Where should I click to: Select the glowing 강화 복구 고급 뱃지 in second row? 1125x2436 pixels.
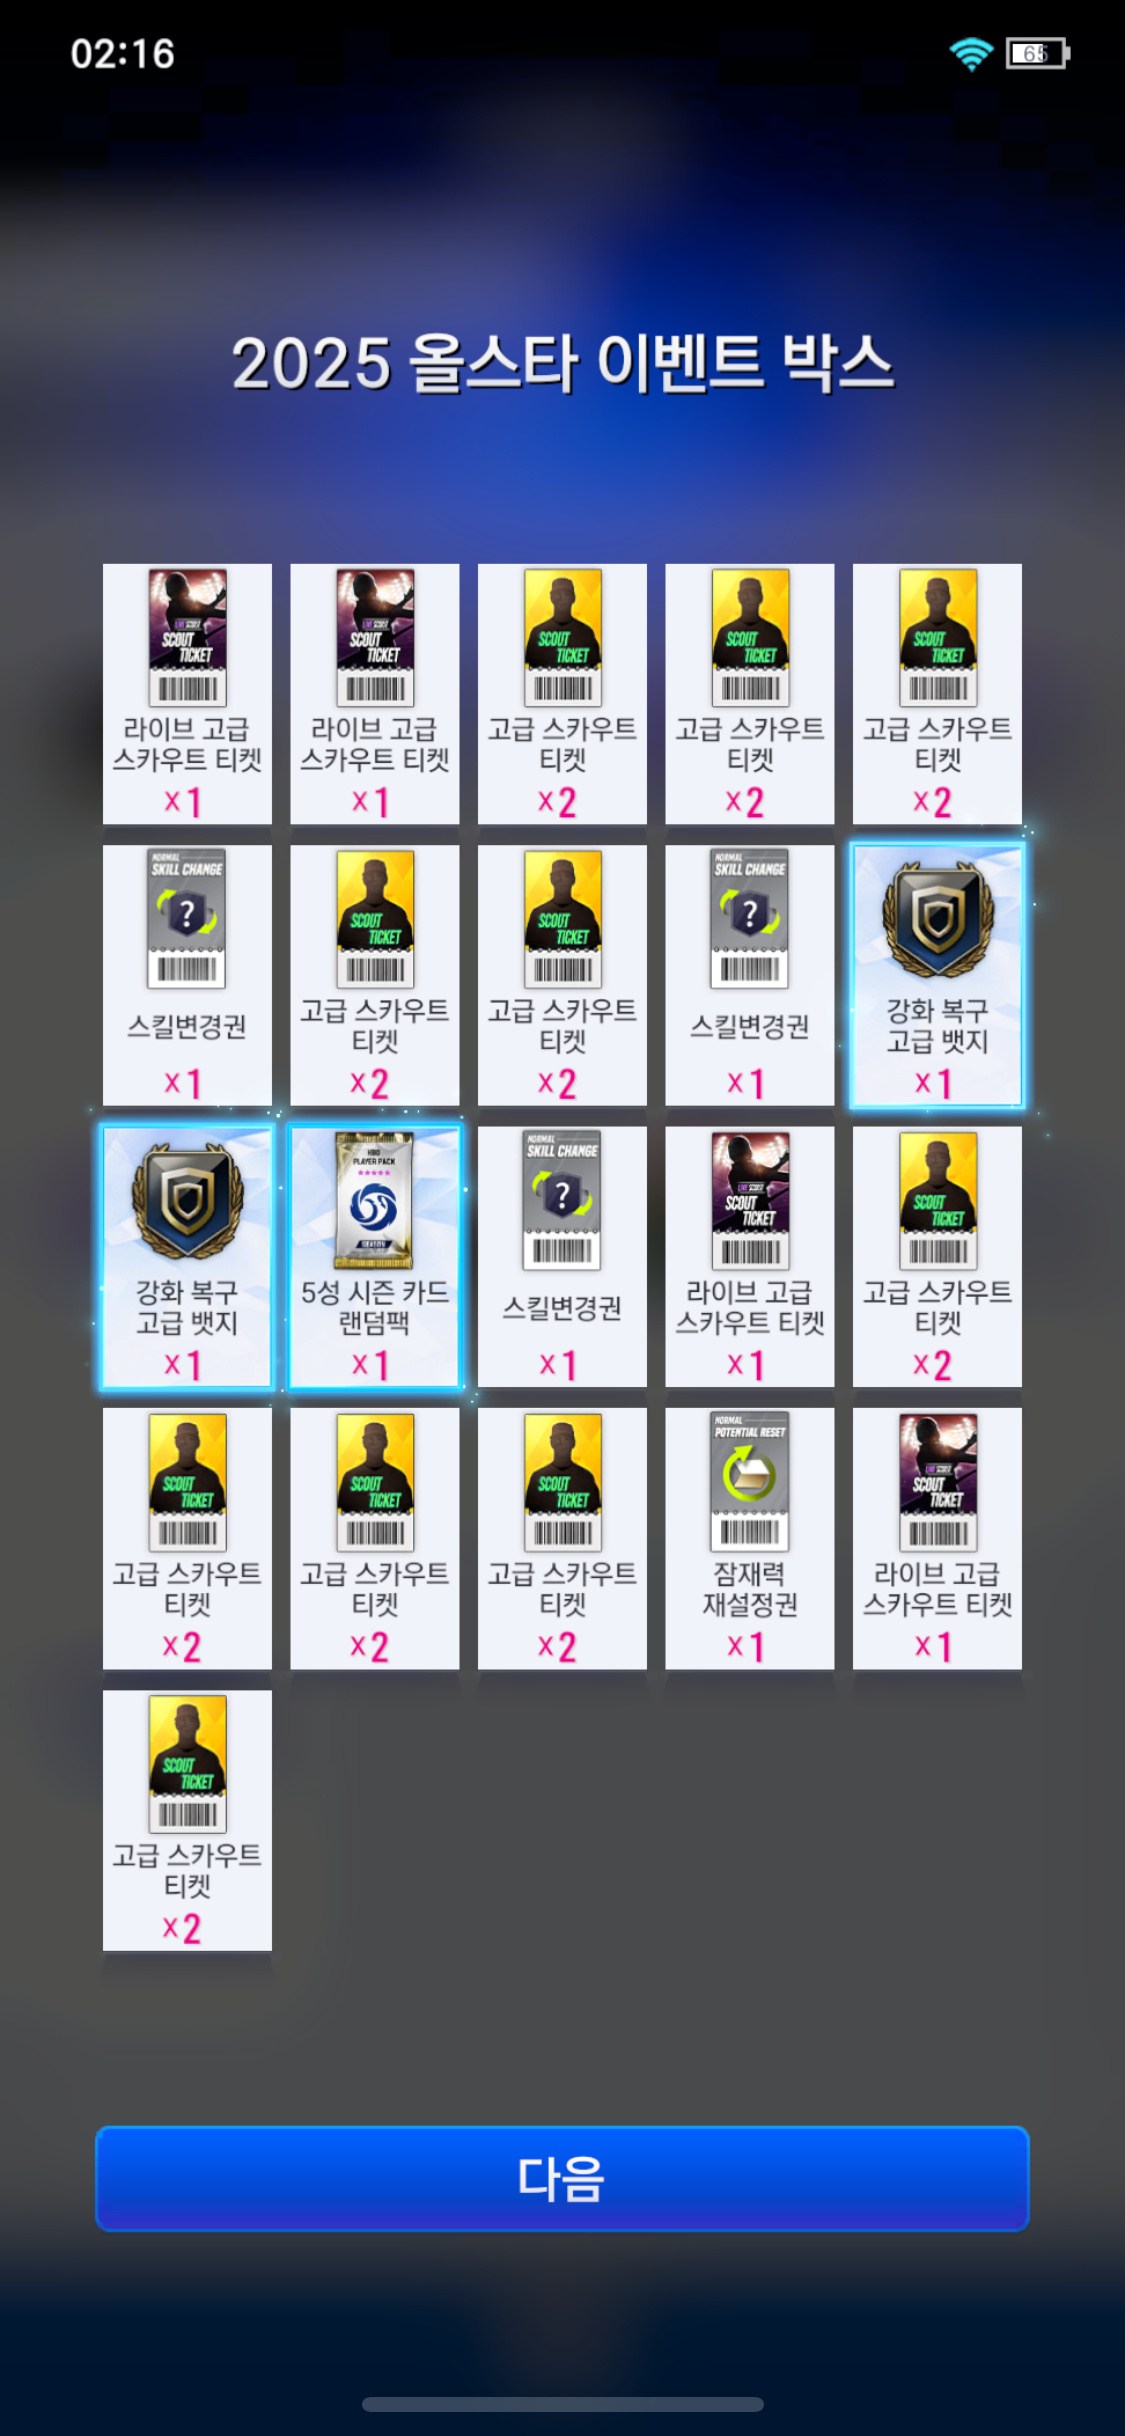(937, 975)
